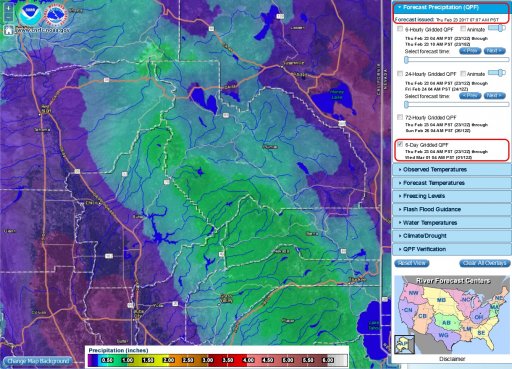The image size is (512, 369).
Task: Click the Lake Tahoe label on map
Action: tap(374, 326)
